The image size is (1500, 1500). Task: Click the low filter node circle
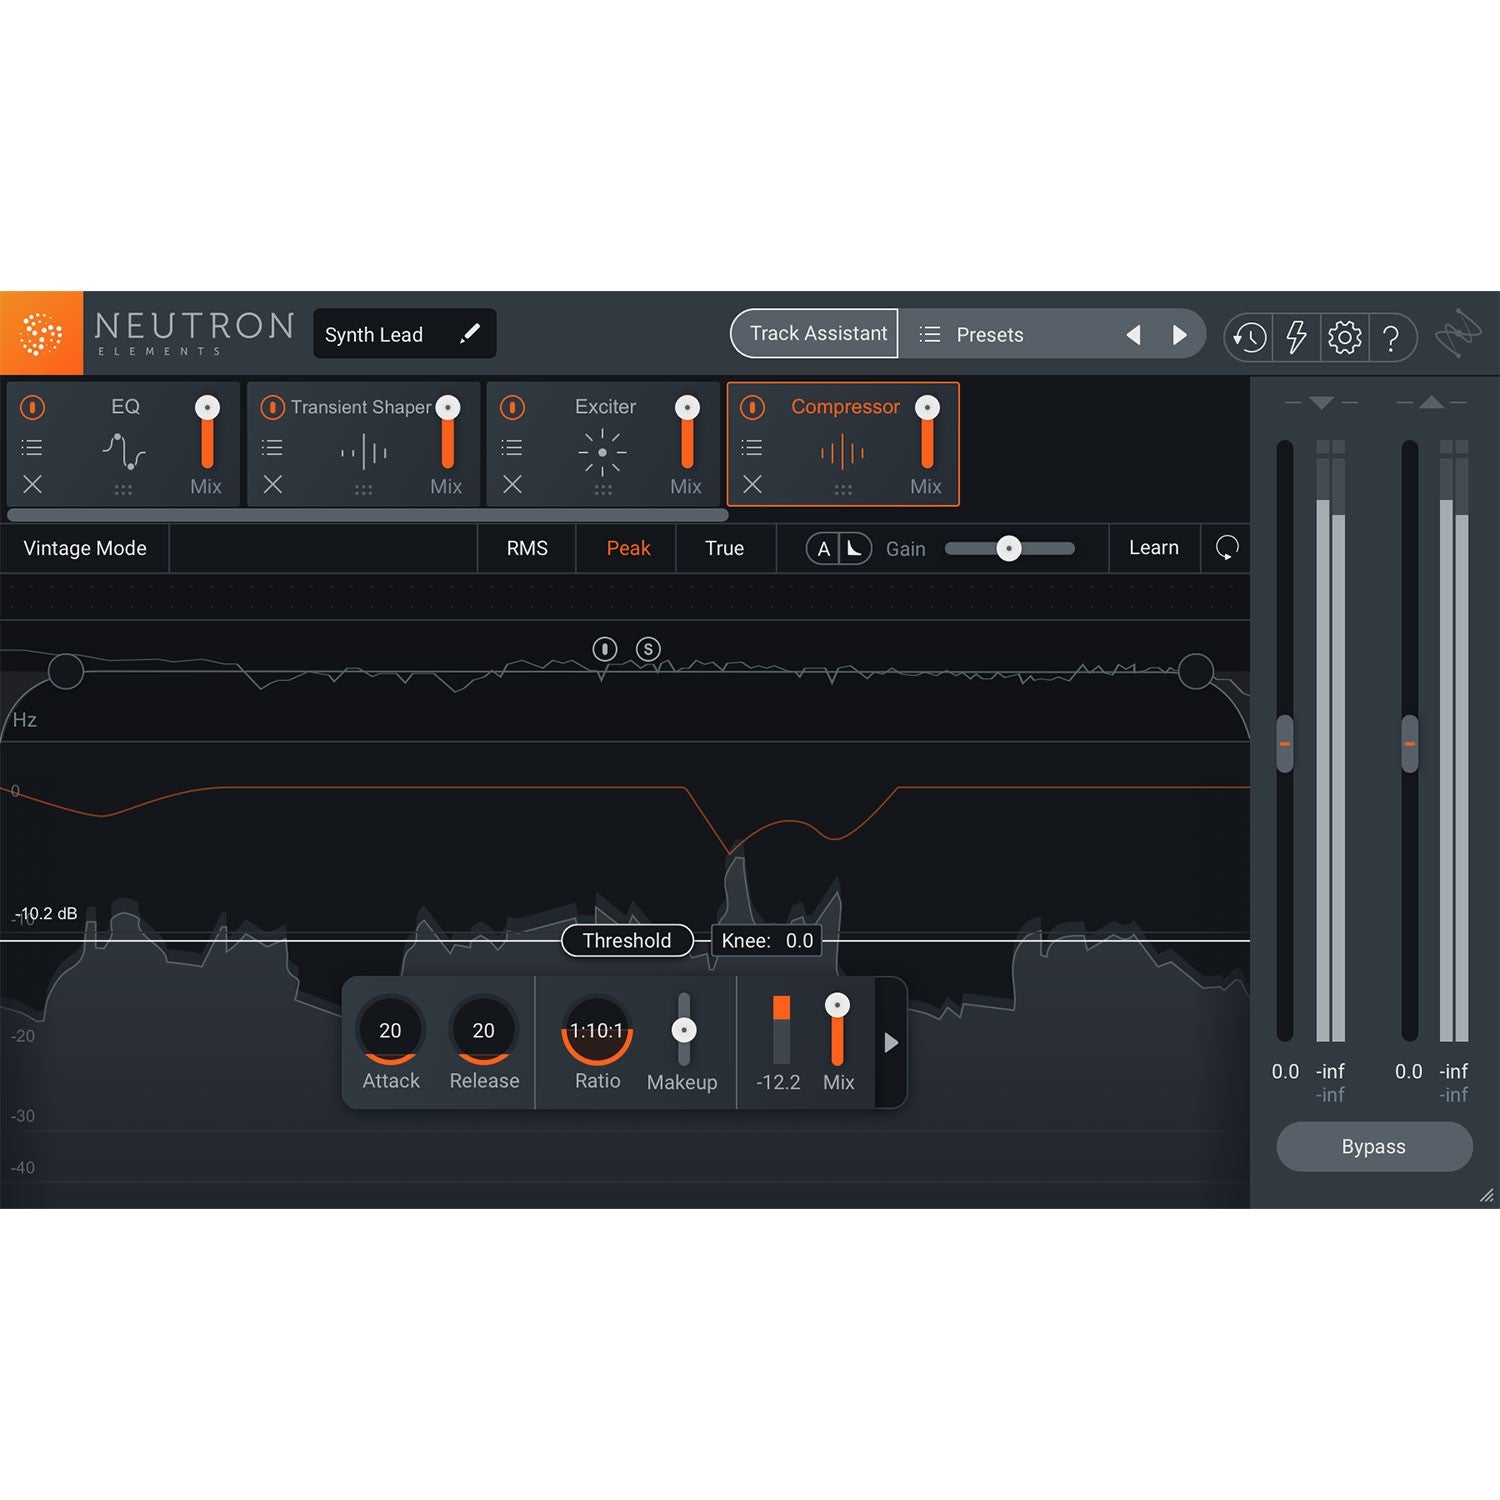[66, 671]
